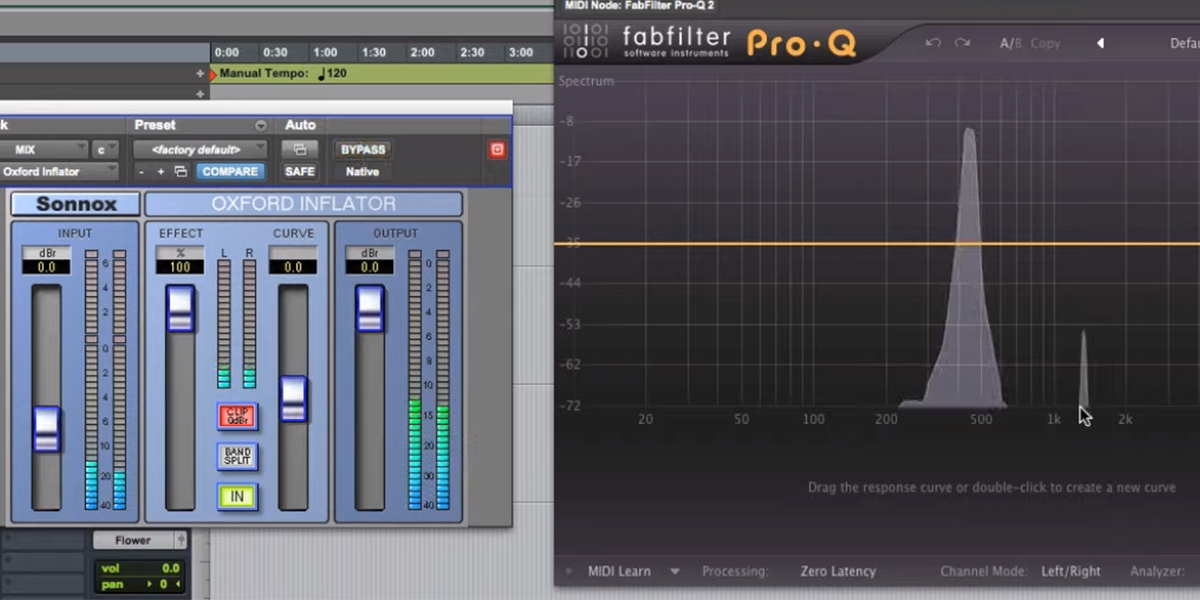Click the 1:00 mark on timeline ruler
1200x600 pixels.
tap(325, 52)
